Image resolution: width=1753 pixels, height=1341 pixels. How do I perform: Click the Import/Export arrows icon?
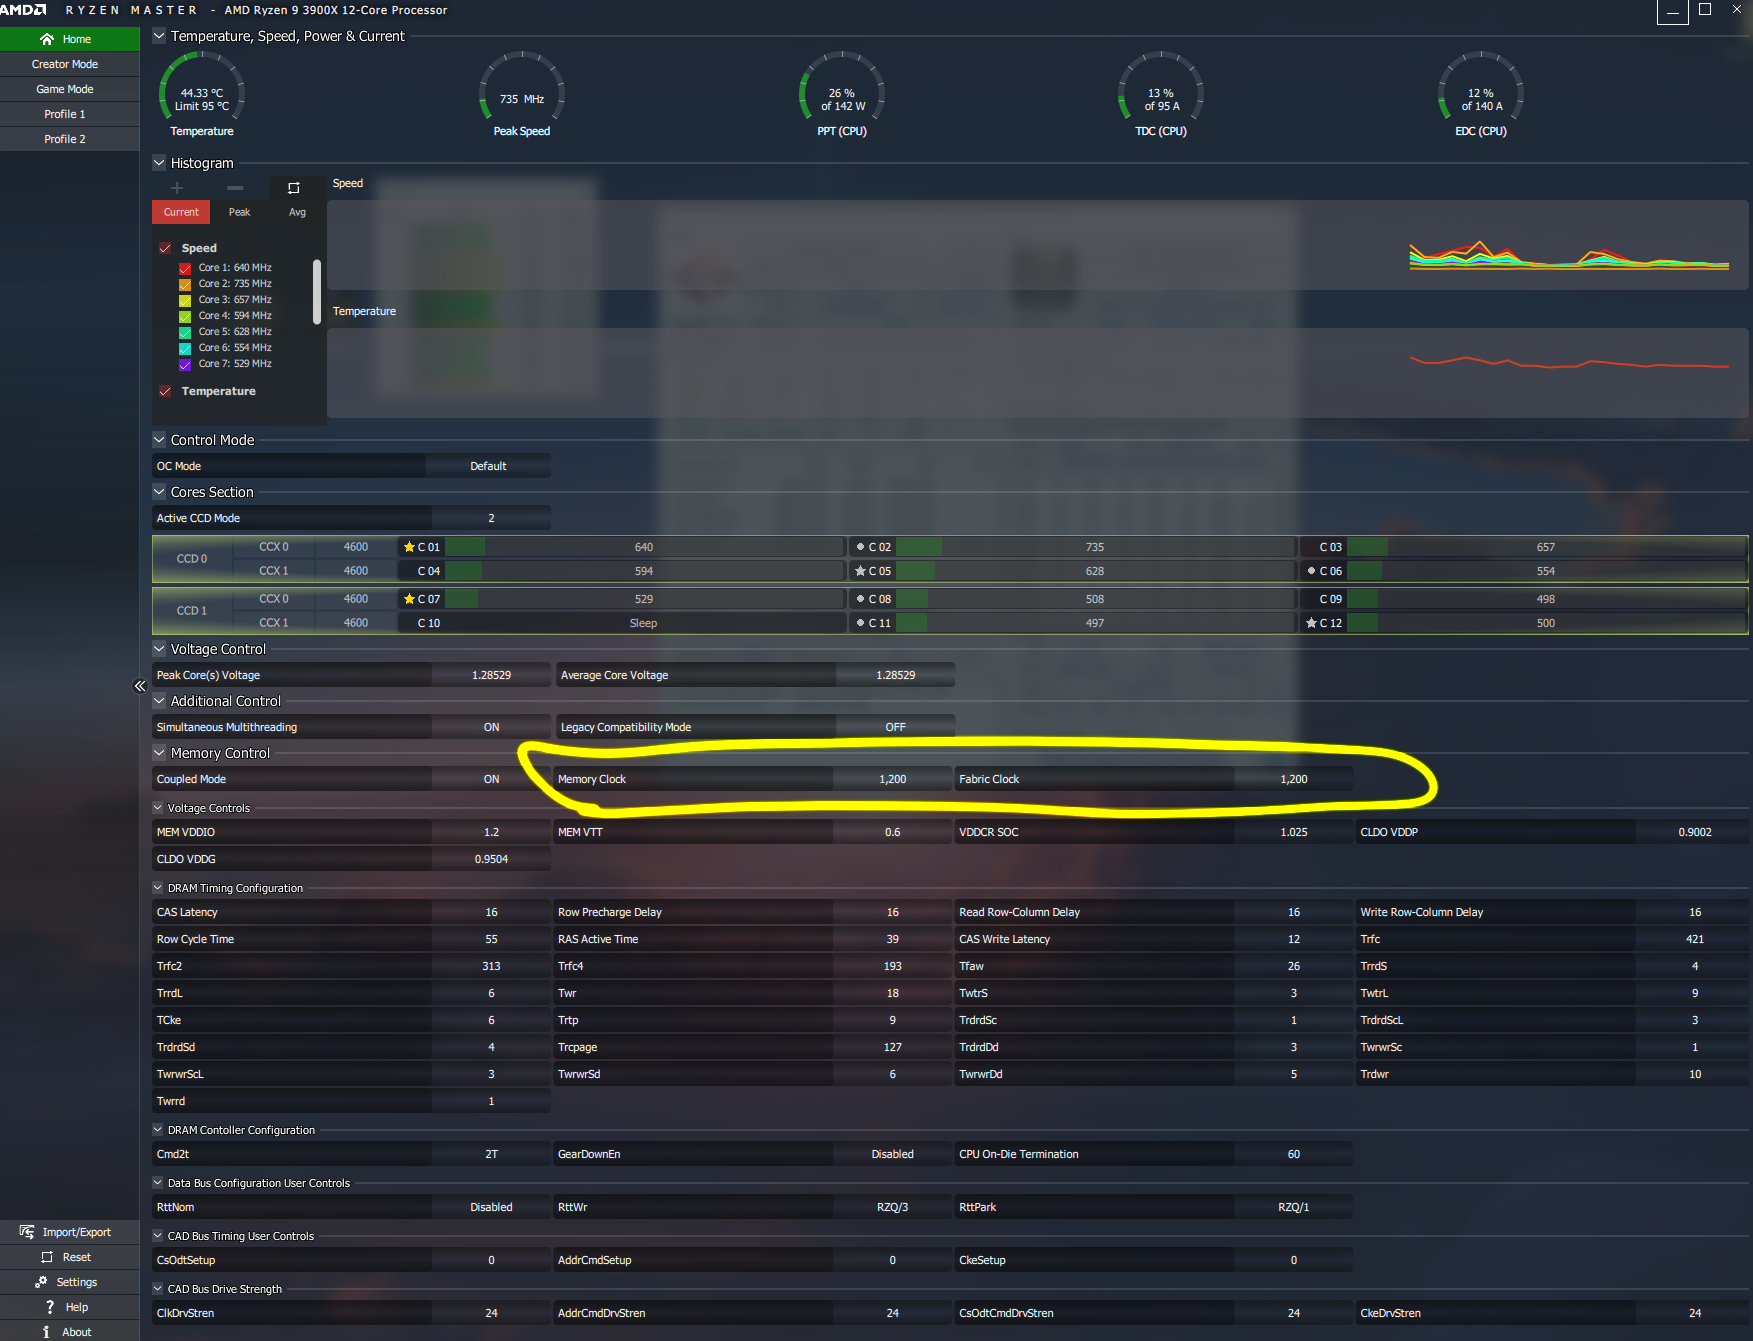click(x=27, y=1232)
